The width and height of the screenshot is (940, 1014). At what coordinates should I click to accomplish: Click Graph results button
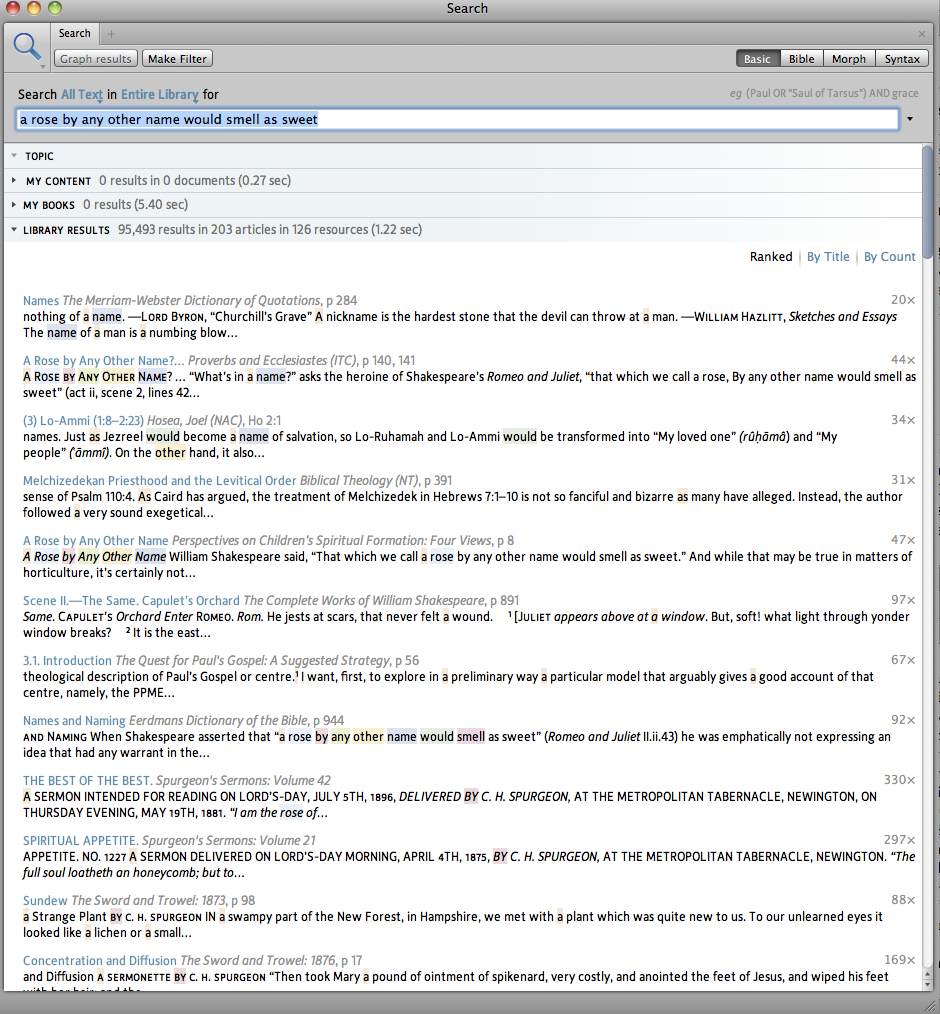click(x=96, y=59)
